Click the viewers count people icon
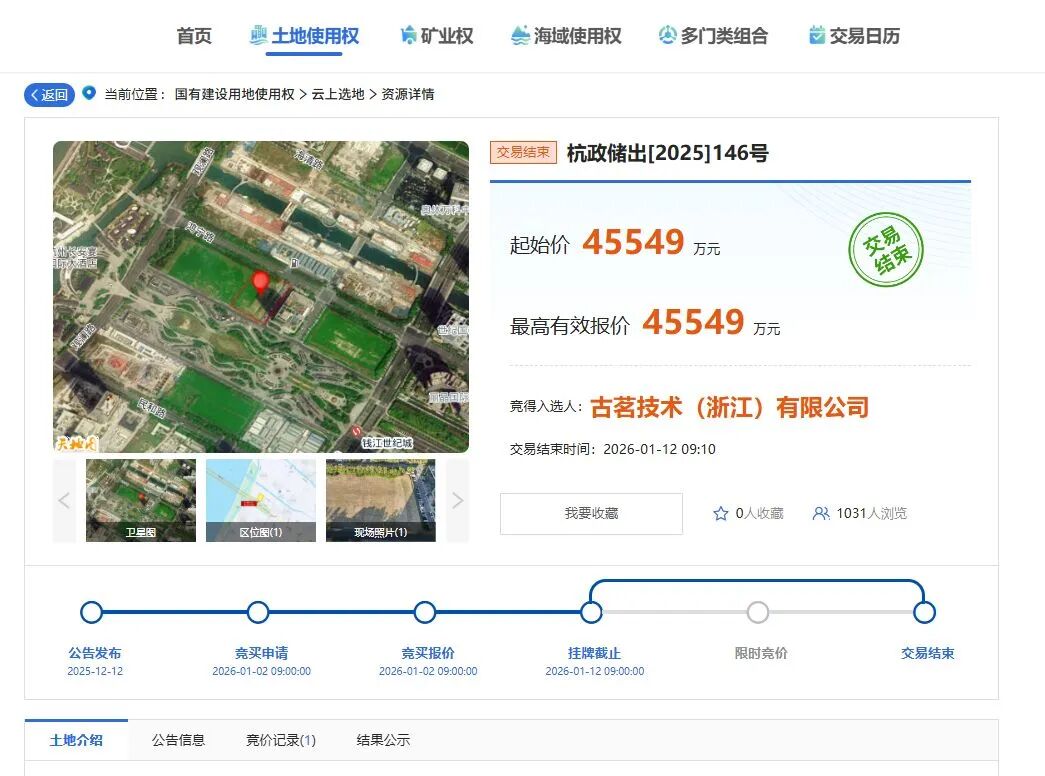The image size is (1045, 776). point(822,513)
